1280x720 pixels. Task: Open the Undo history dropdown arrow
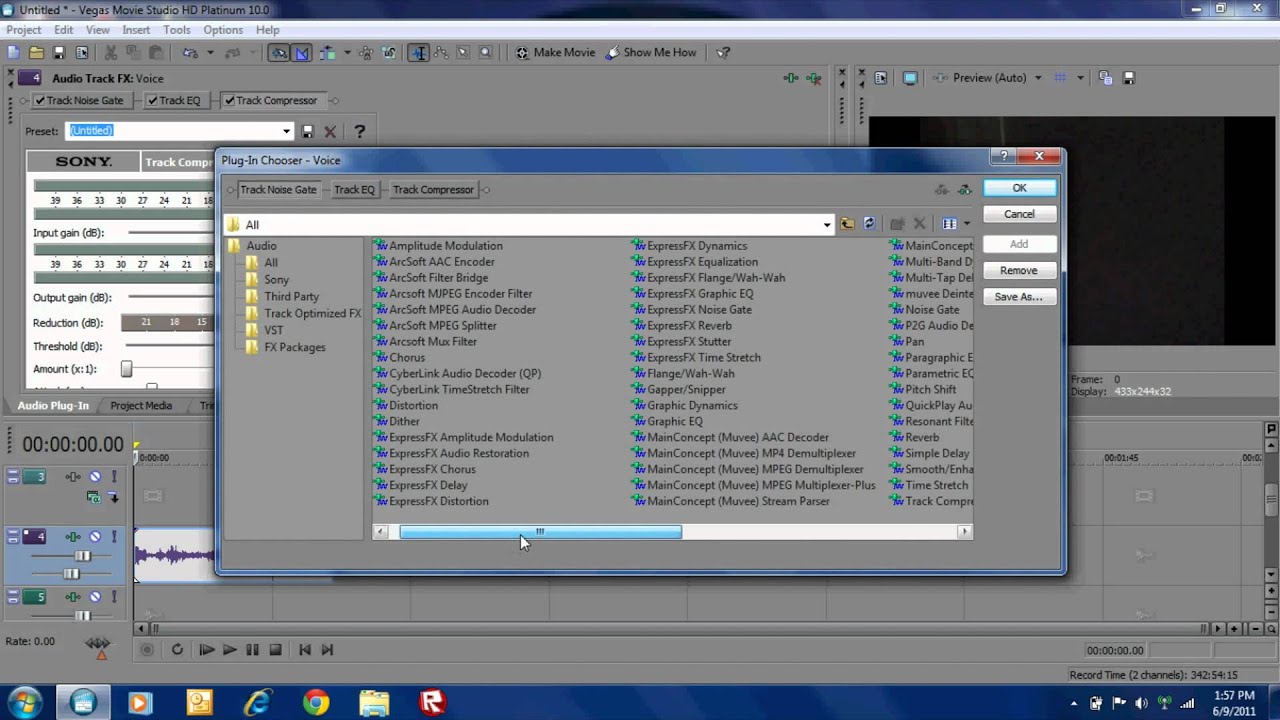[x=211, y=52]
